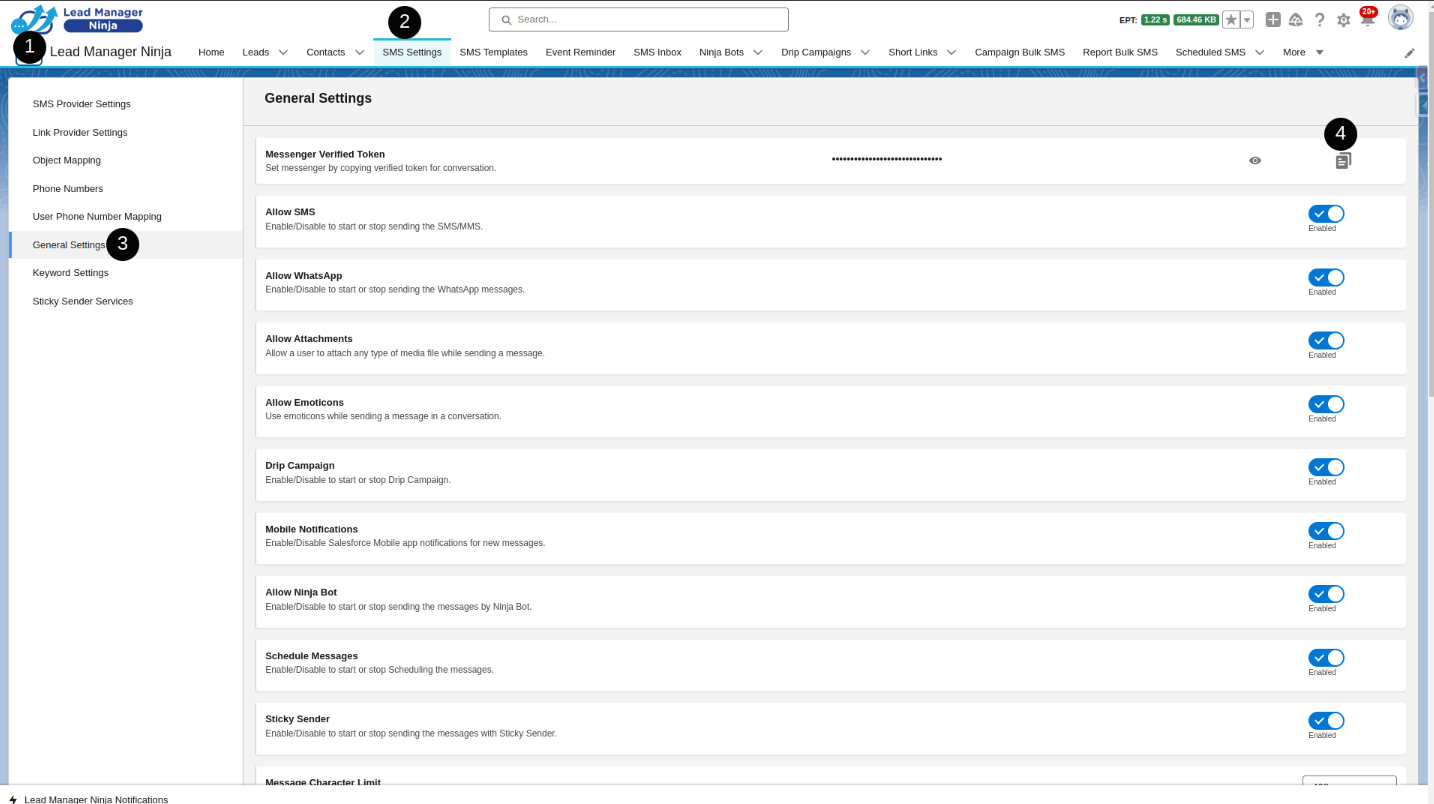Turn off Allow Attachments toggle
The width and height of the screenshot is (1434, 804).
coord(1326,340)
